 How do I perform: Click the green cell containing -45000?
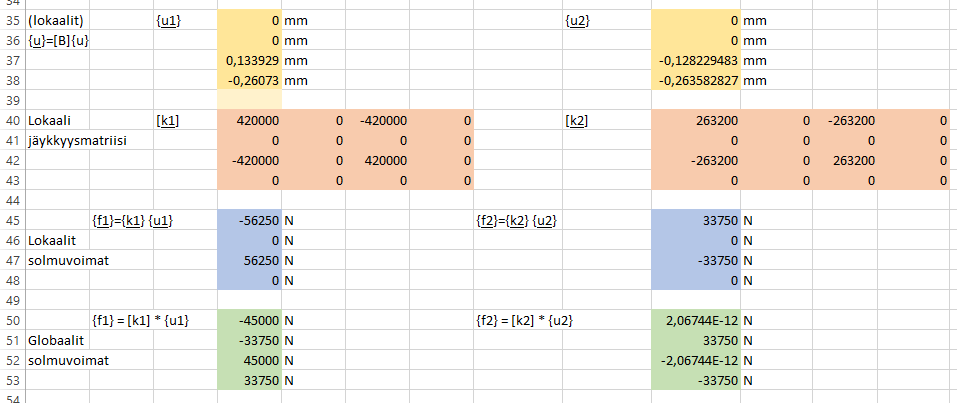[249, 321]
